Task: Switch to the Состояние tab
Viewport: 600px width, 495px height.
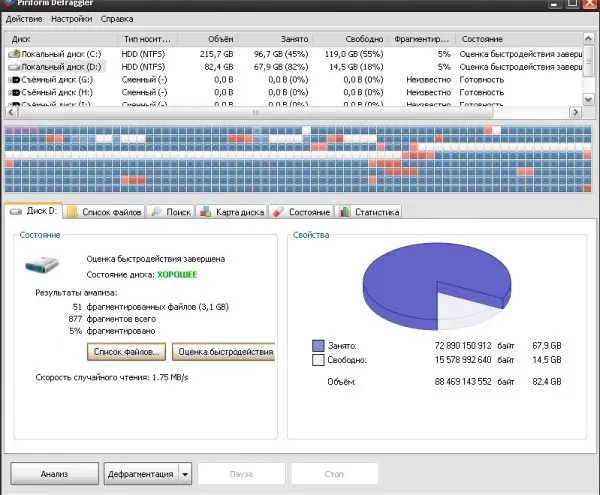Action: pos(302,212)
